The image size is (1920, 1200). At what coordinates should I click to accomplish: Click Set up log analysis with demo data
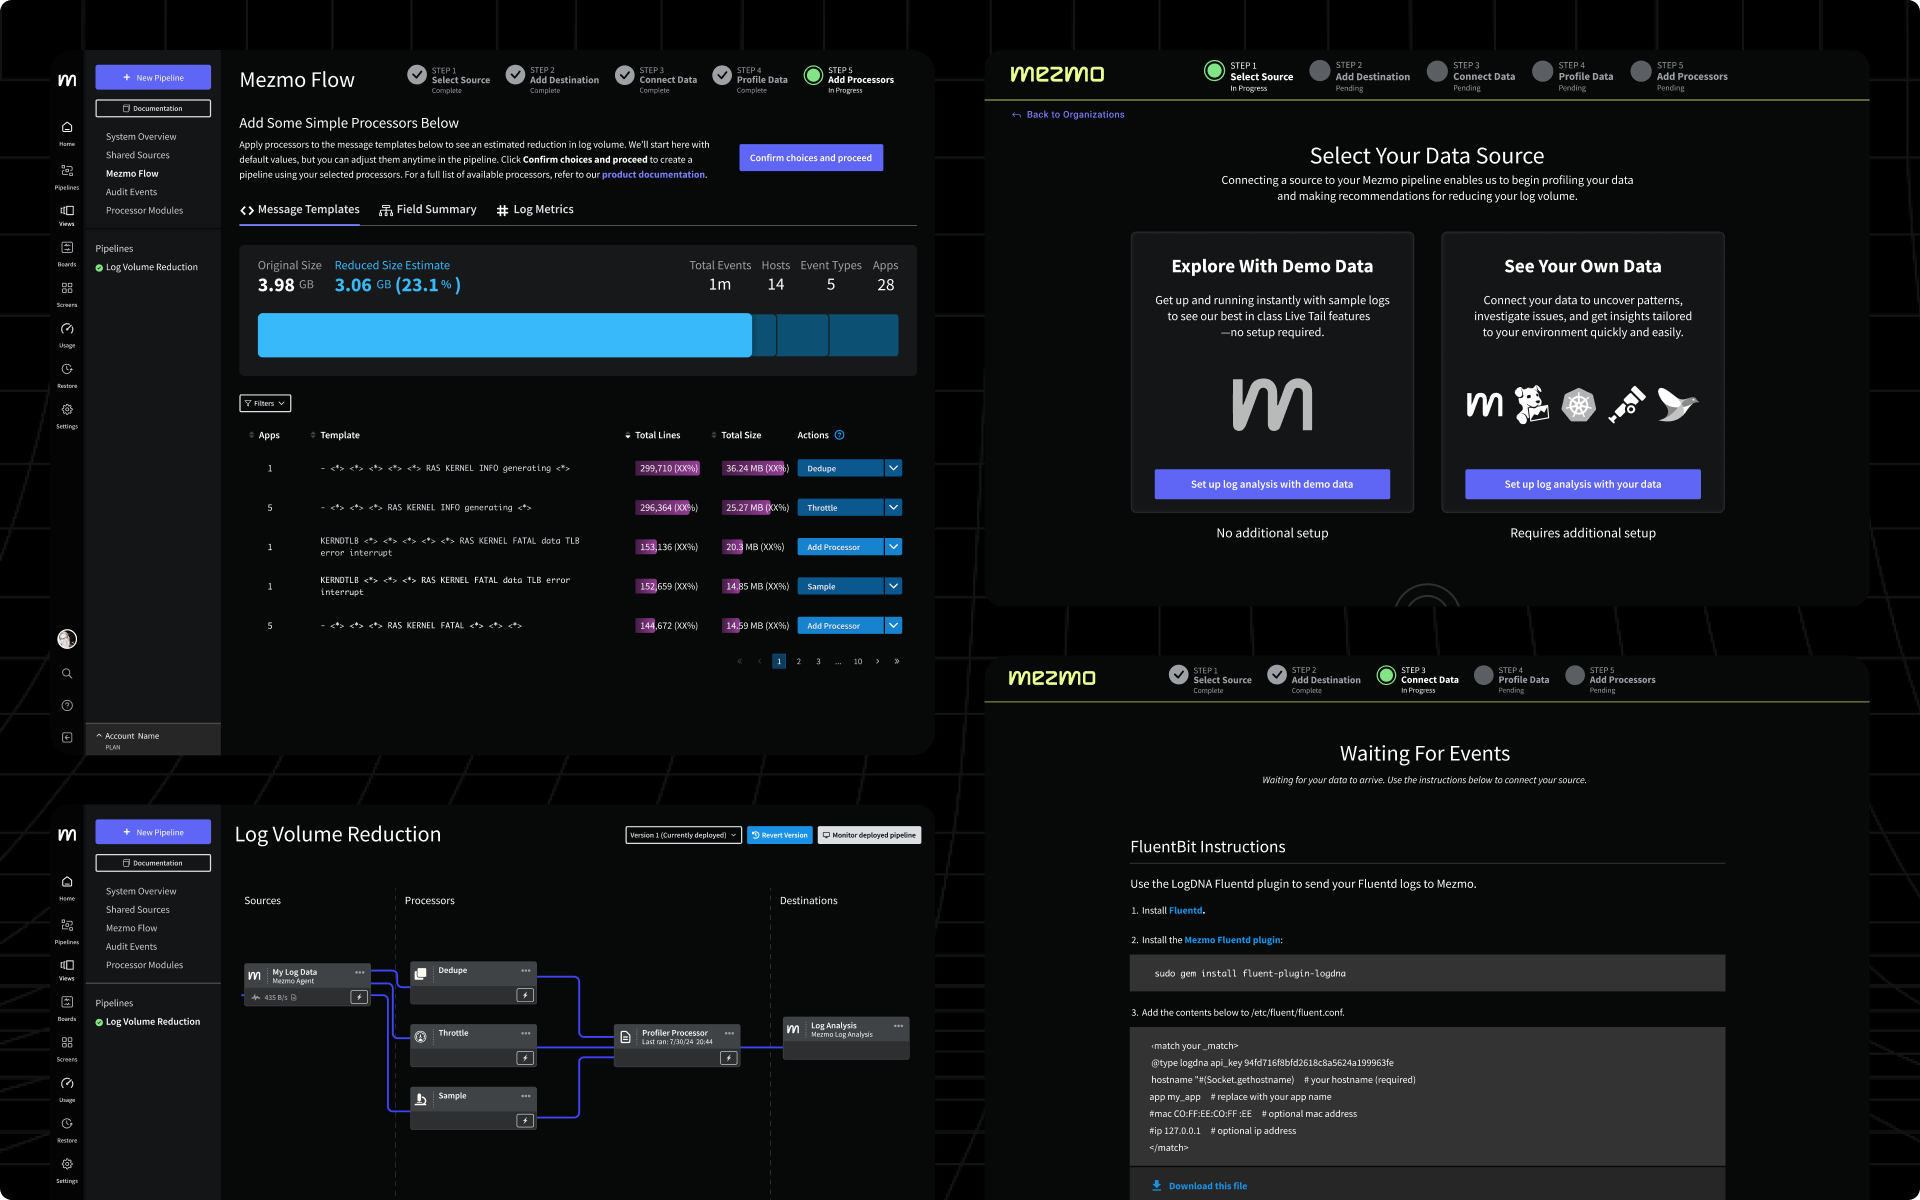[1271, 484]
